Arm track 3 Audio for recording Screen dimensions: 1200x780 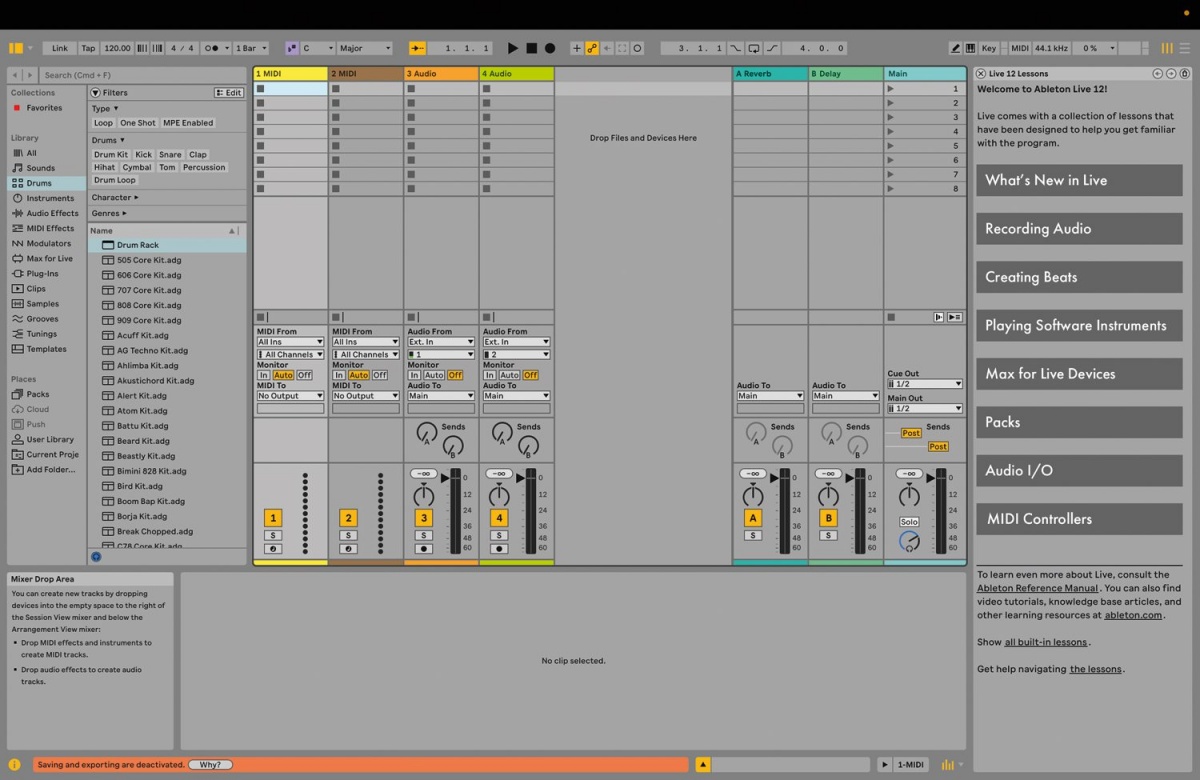point(424,549)
